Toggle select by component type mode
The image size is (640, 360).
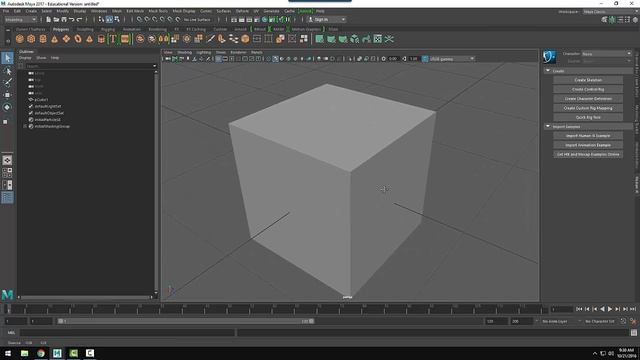[117, 19]
